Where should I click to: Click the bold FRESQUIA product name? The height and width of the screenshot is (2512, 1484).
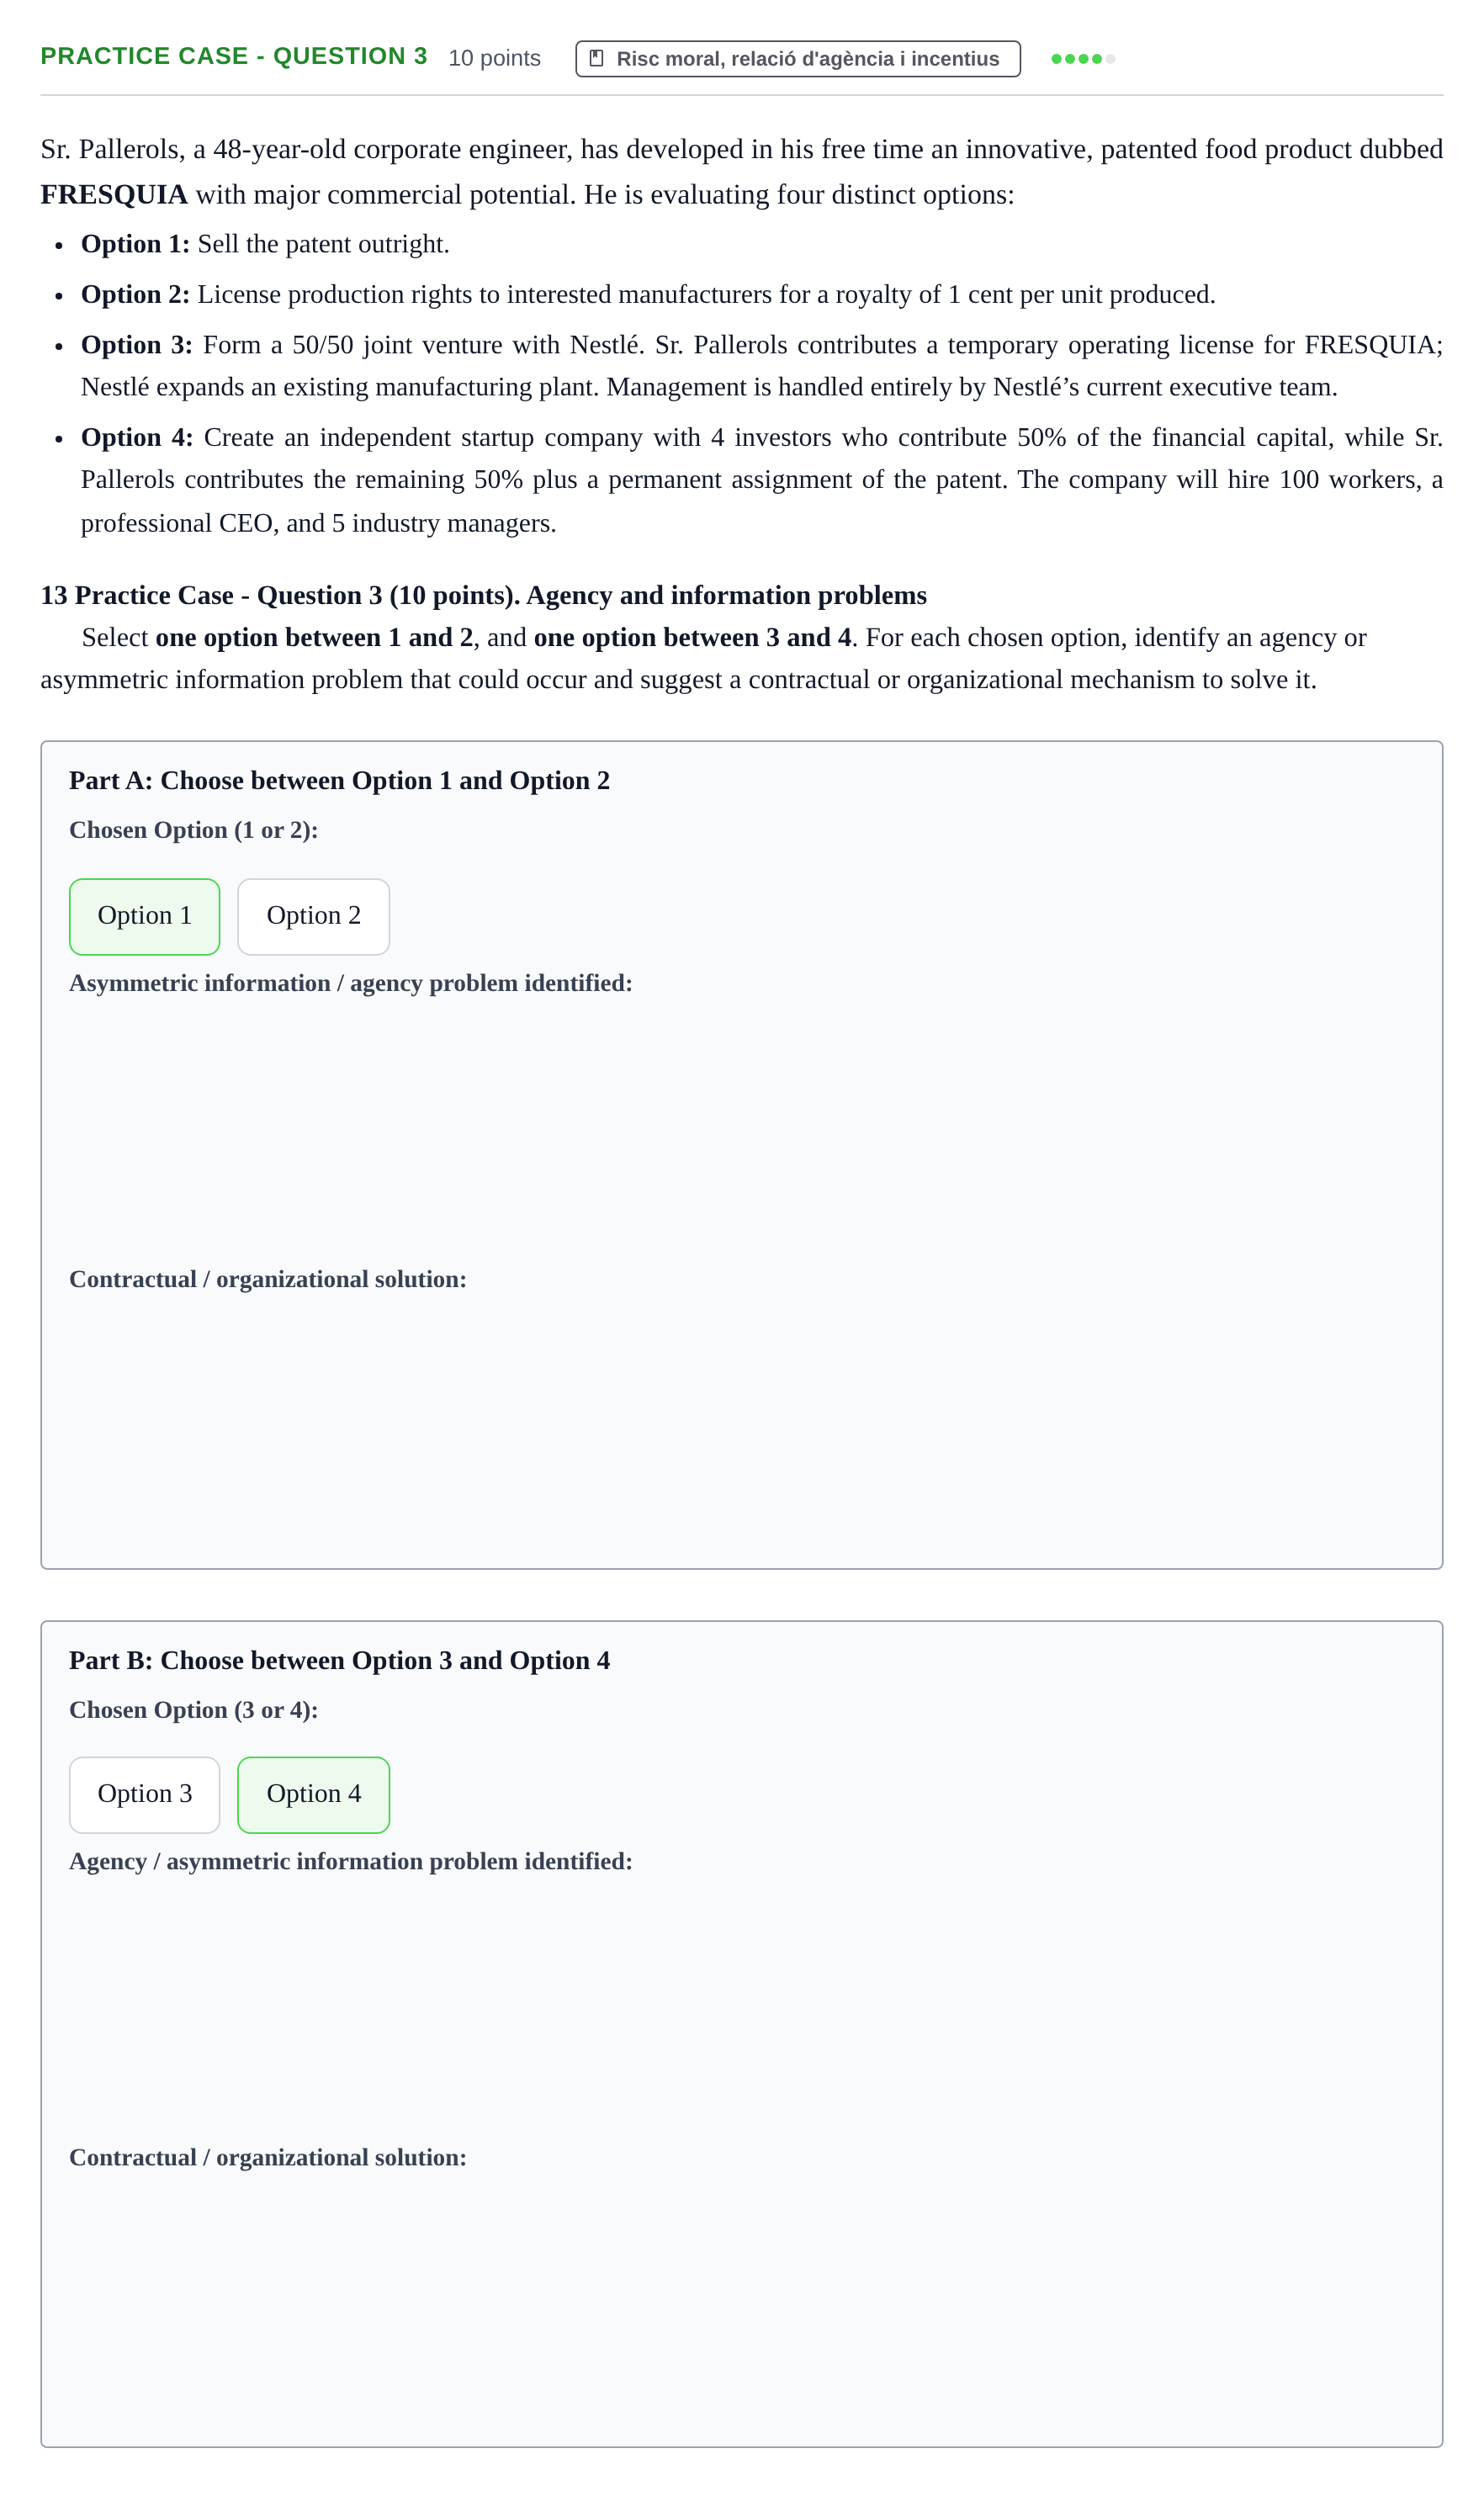pyautogui.click(x=114, y=194)
